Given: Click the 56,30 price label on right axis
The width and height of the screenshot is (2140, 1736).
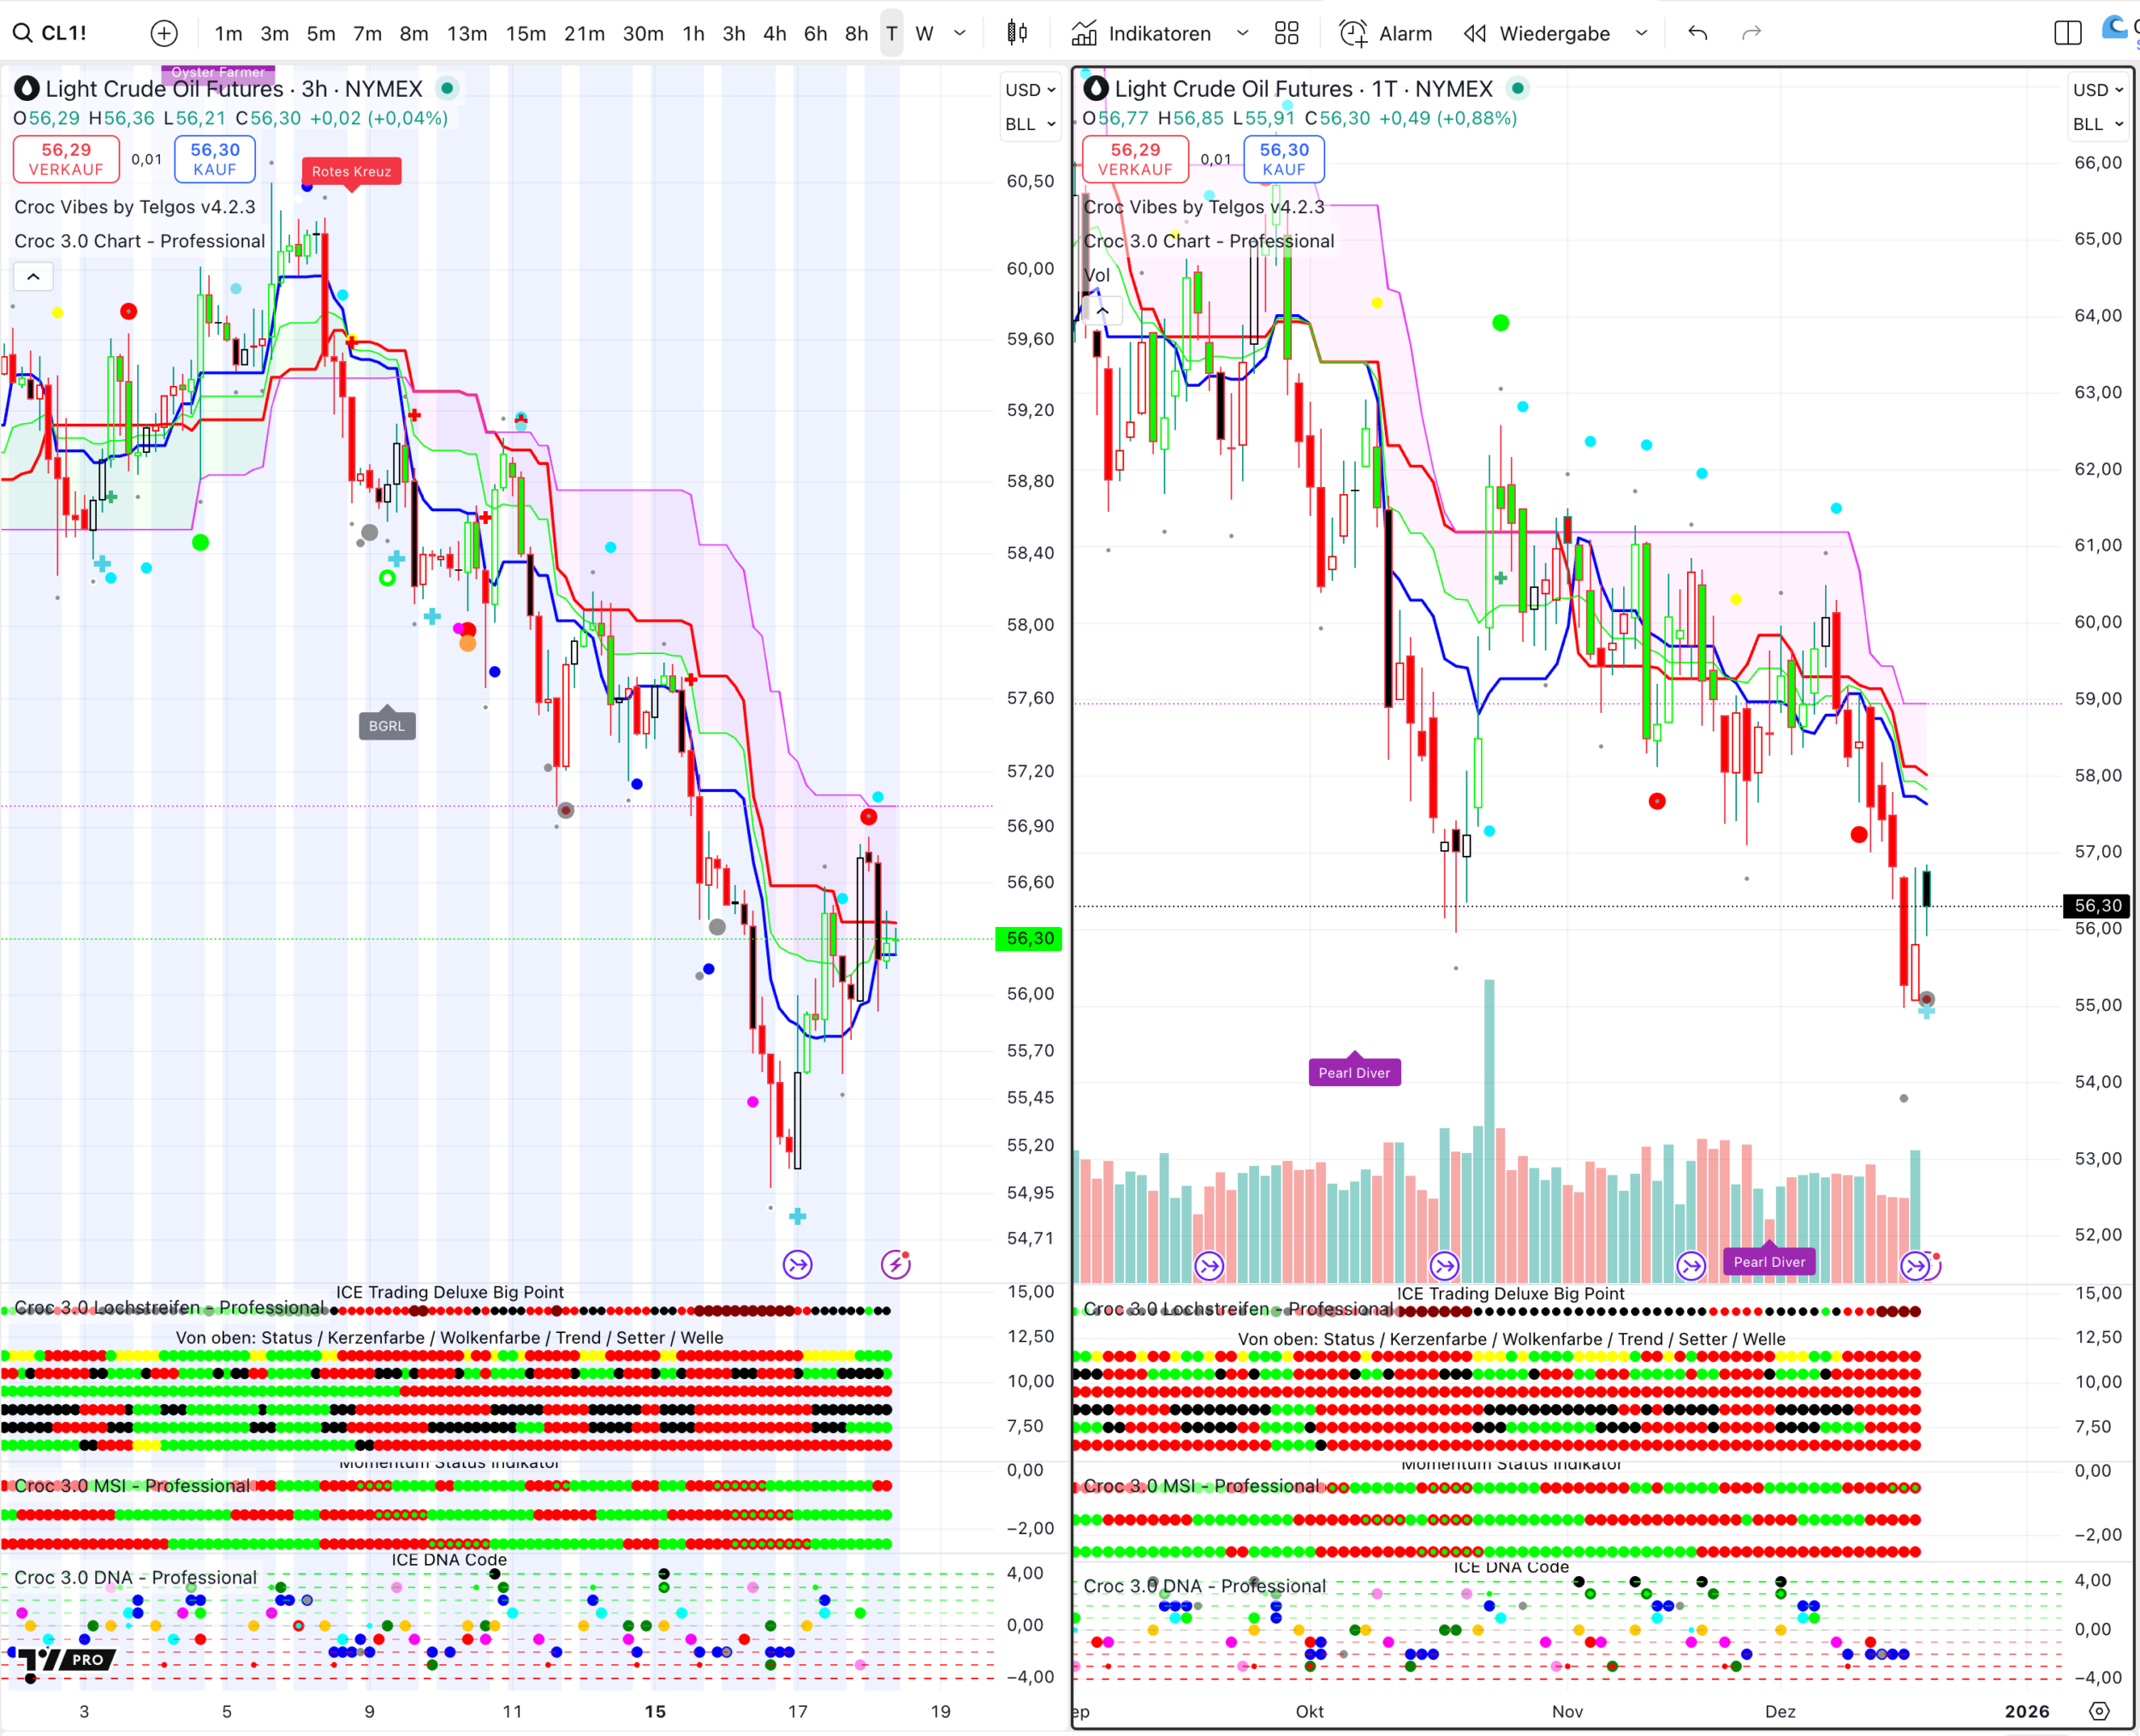Looking at the screenshot, I should [x=2097, y=906].
